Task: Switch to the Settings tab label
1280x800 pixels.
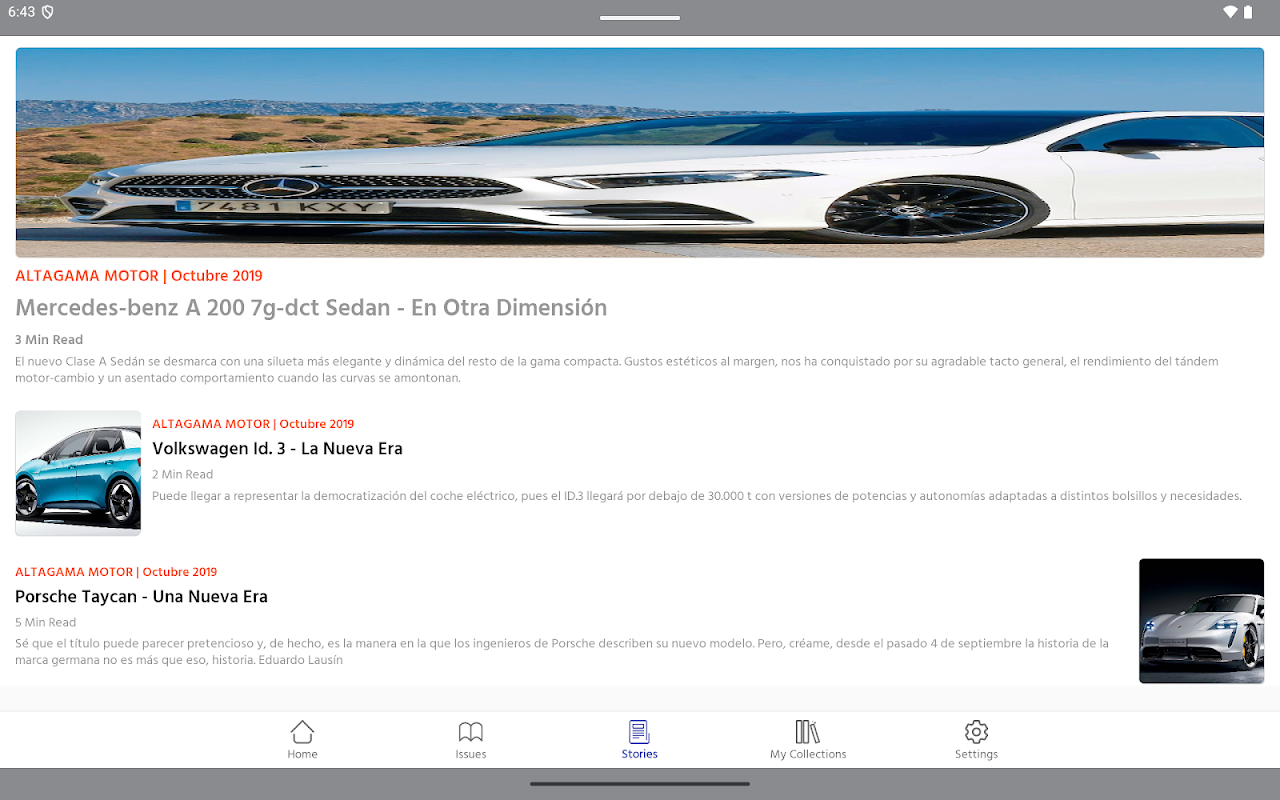Action: 976,754
